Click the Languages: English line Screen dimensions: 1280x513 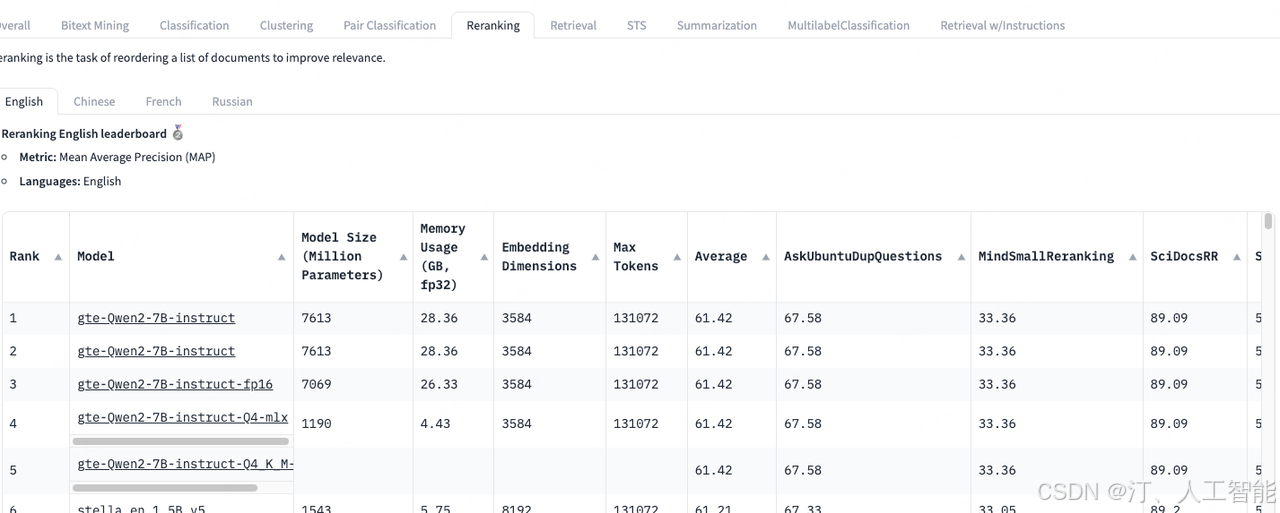70,181
